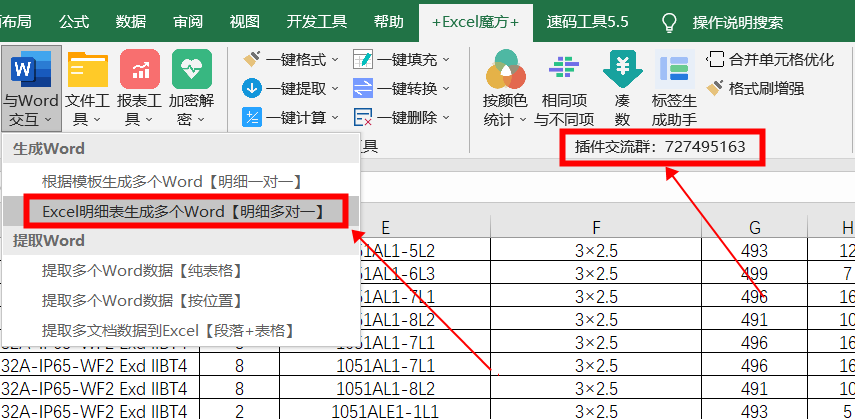855x419 pixels.
Task: Click the 一键删除 icon
Action: [x=363, y=117]
